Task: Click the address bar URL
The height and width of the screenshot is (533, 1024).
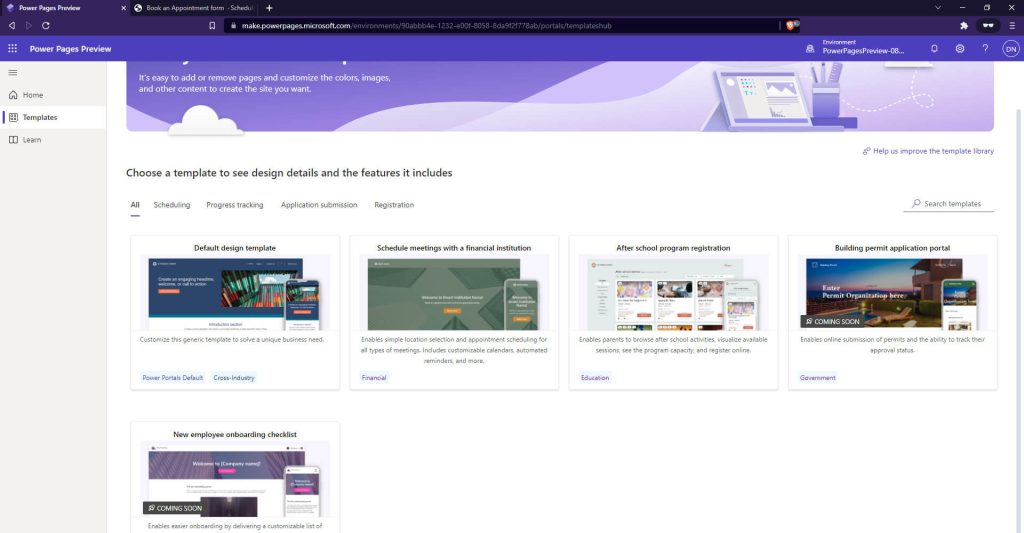Action: tap(426, 25)
